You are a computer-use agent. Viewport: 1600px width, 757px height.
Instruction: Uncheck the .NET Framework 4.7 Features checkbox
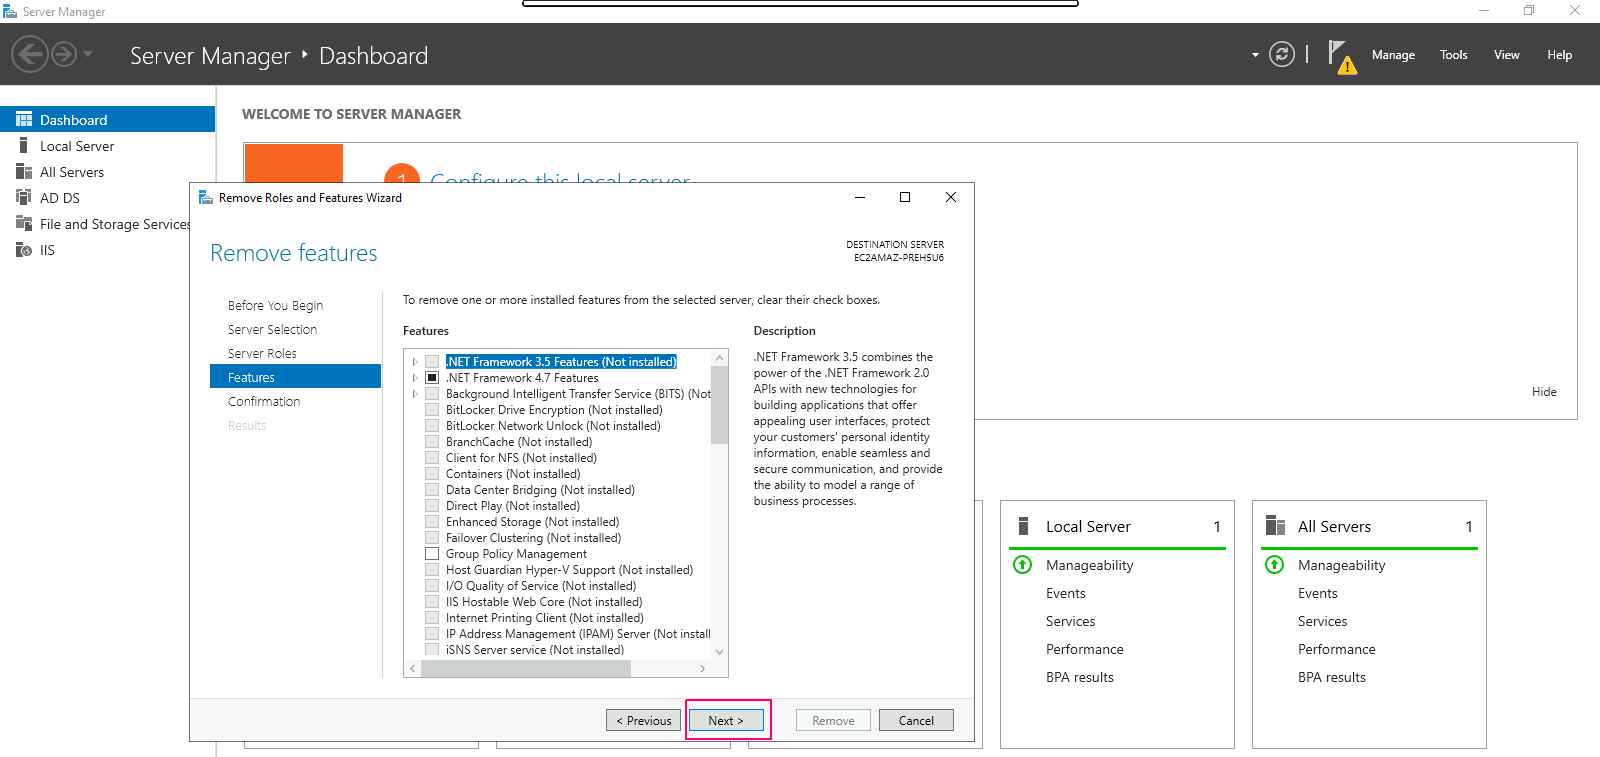click(432, 378)
